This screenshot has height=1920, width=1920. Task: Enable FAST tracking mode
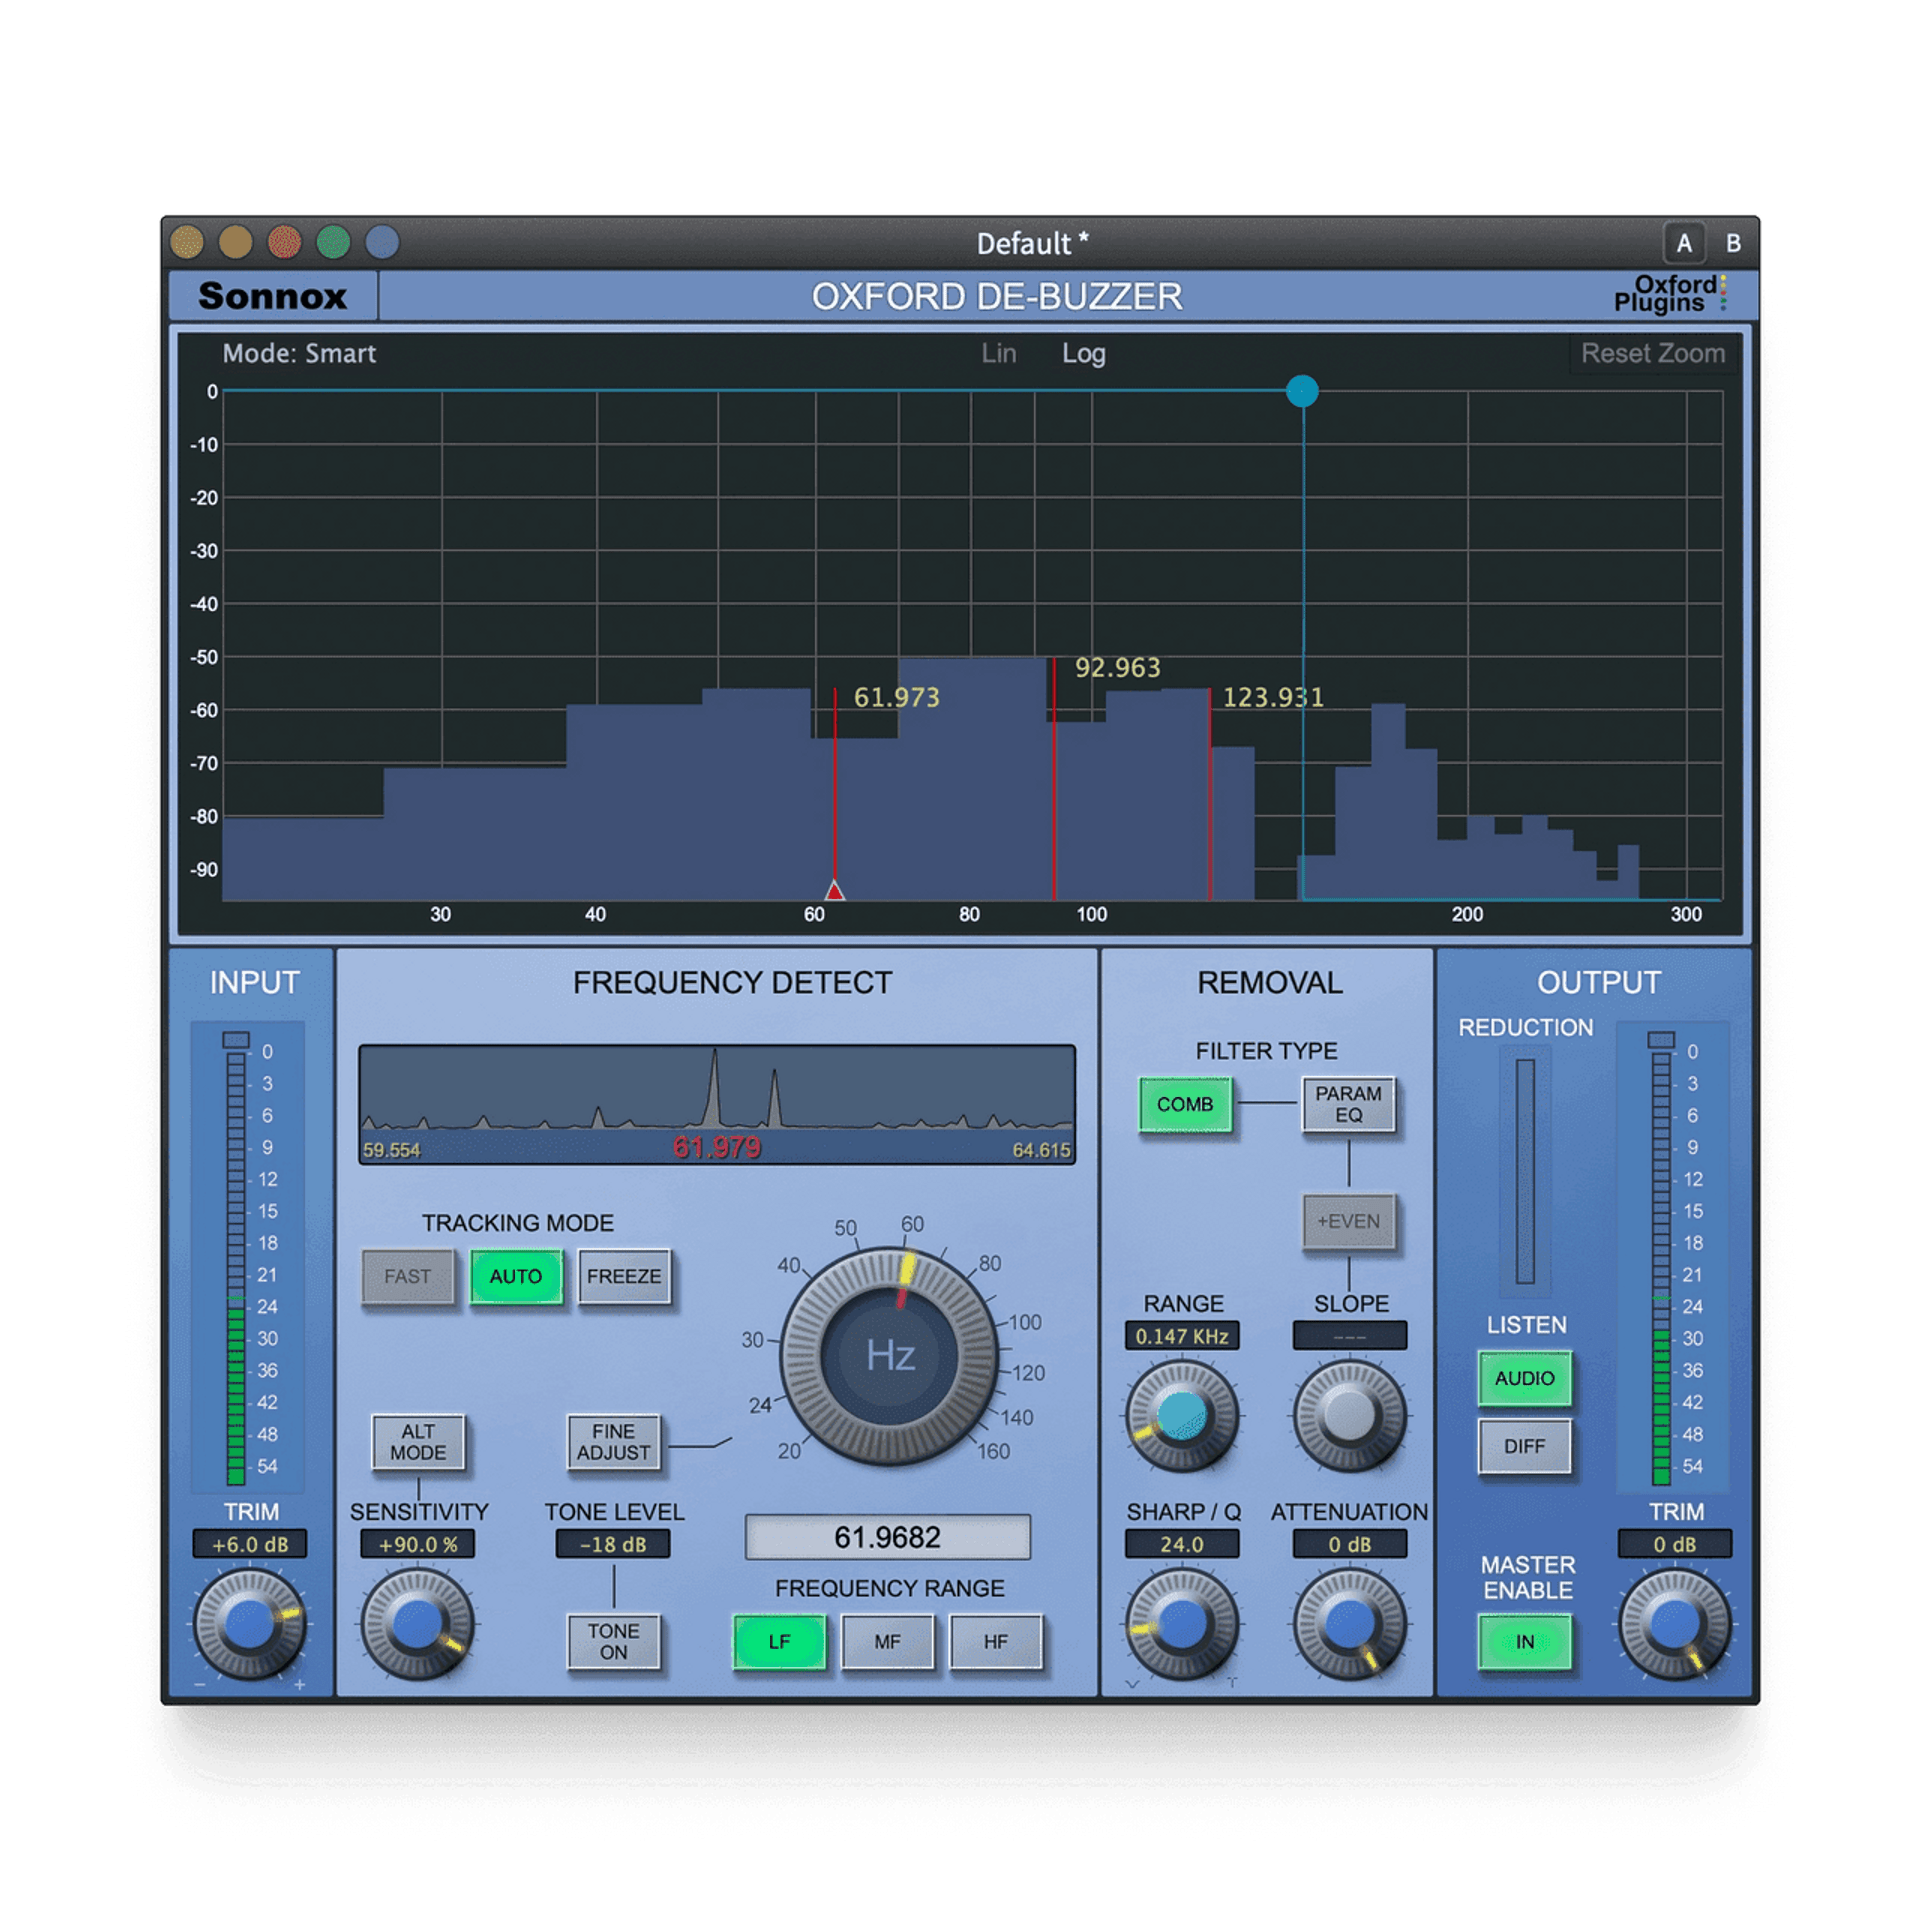407,1276
